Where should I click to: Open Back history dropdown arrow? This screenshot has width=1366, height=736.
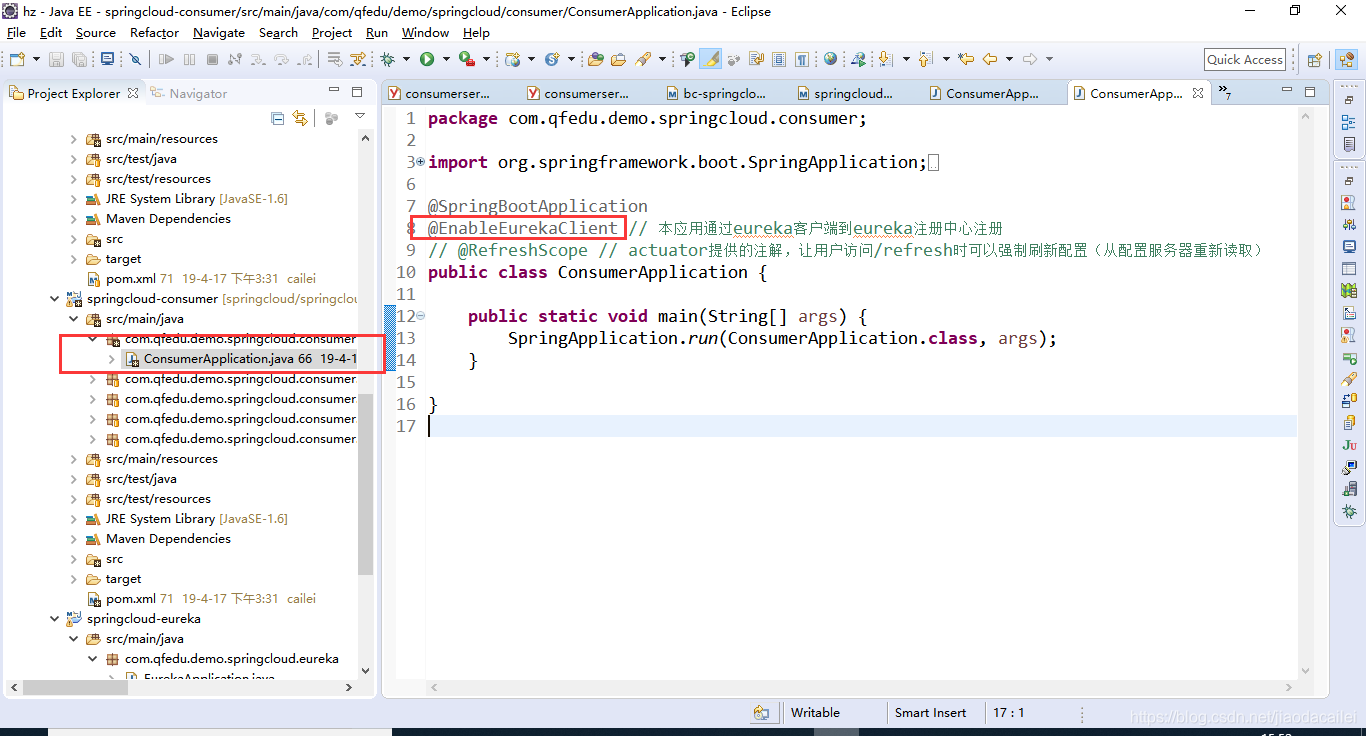[x=1009, y=59]
